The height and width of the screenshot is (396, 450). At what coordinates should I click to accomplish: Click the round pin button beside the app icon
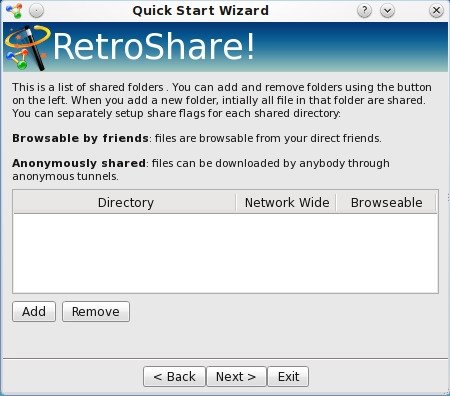36,11
